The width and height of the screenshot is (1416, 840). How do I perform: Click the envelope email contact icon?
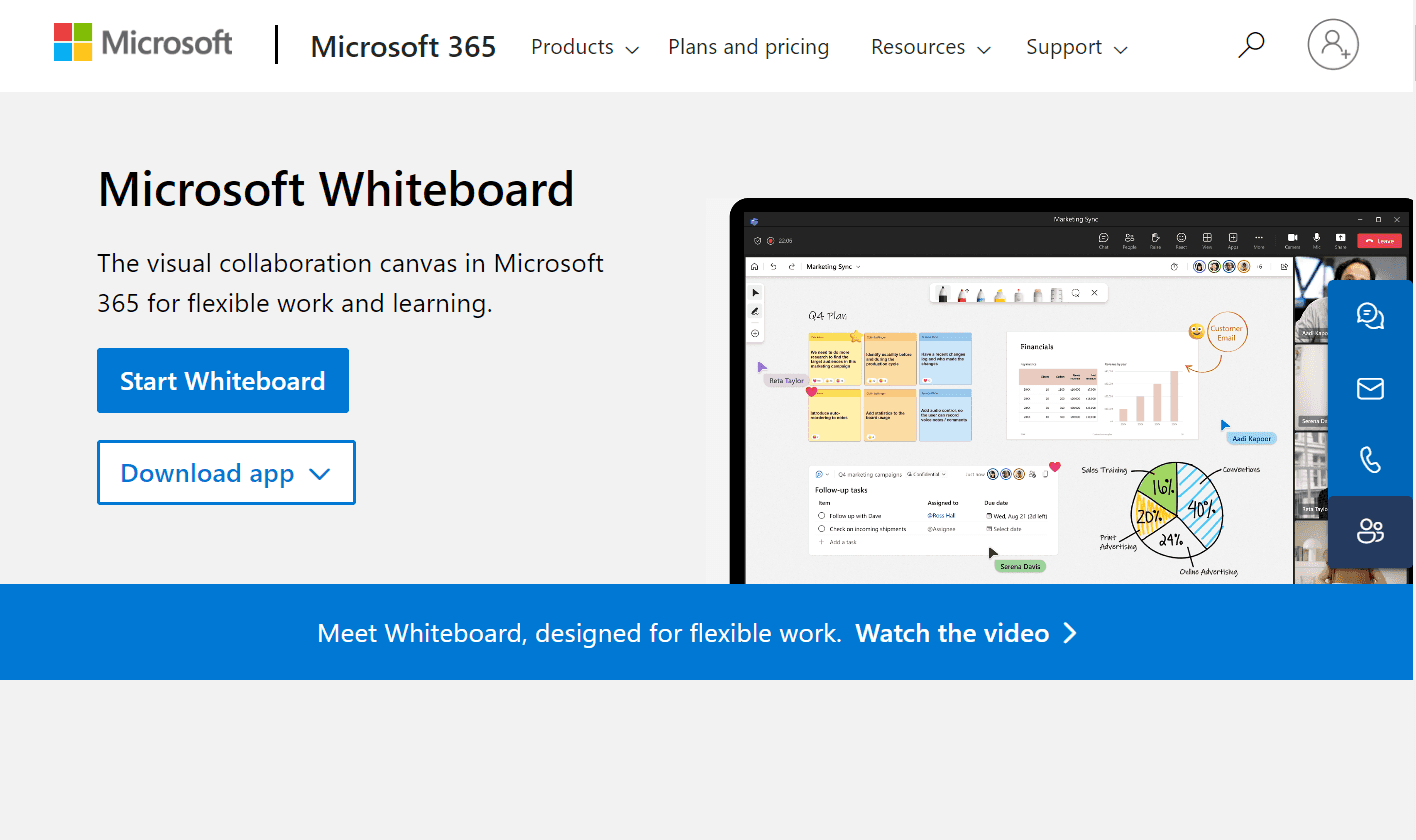1370,388
